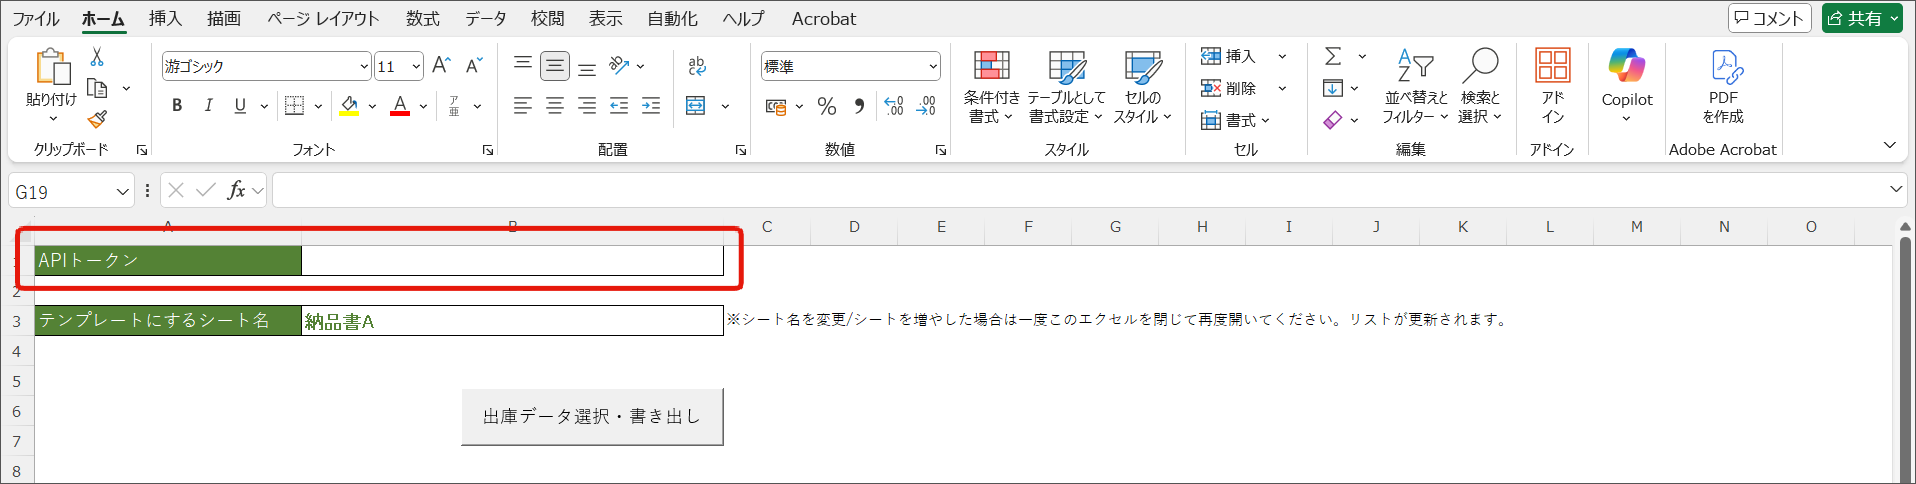Viewport: 1916px width, 484px height.
Task: Switch to the 数式 tab
Action: (422, 19)
